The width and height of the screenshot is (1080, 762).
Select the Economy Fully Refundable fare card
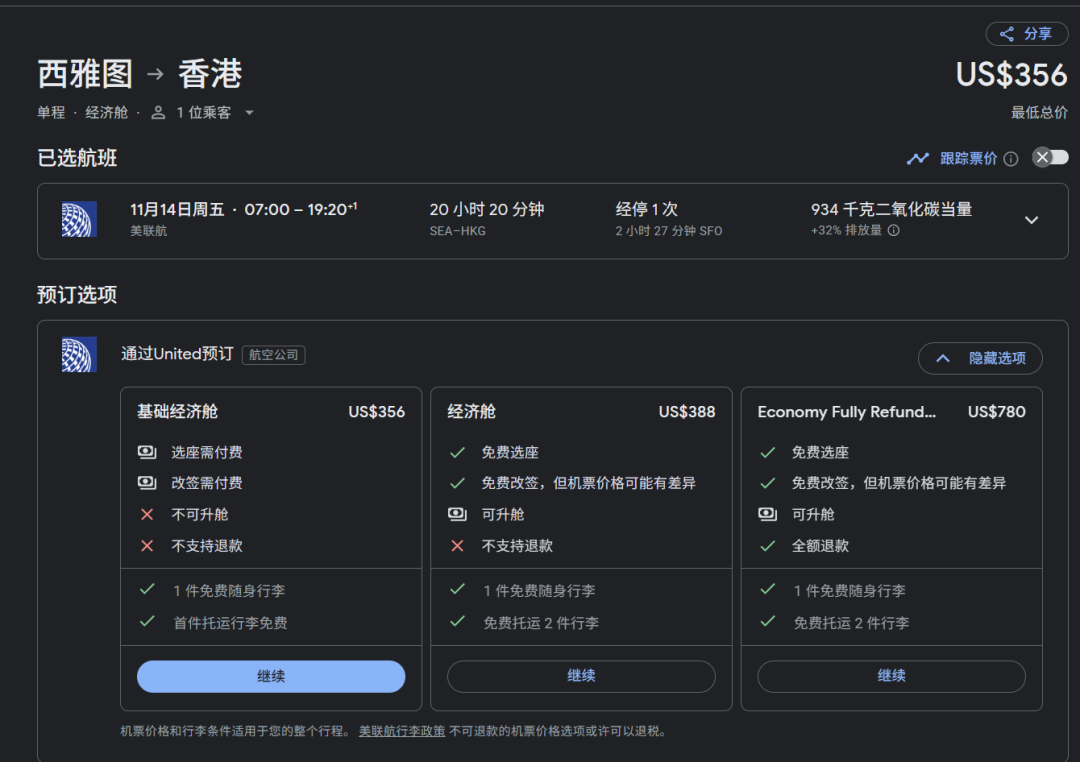coord(891,500)
